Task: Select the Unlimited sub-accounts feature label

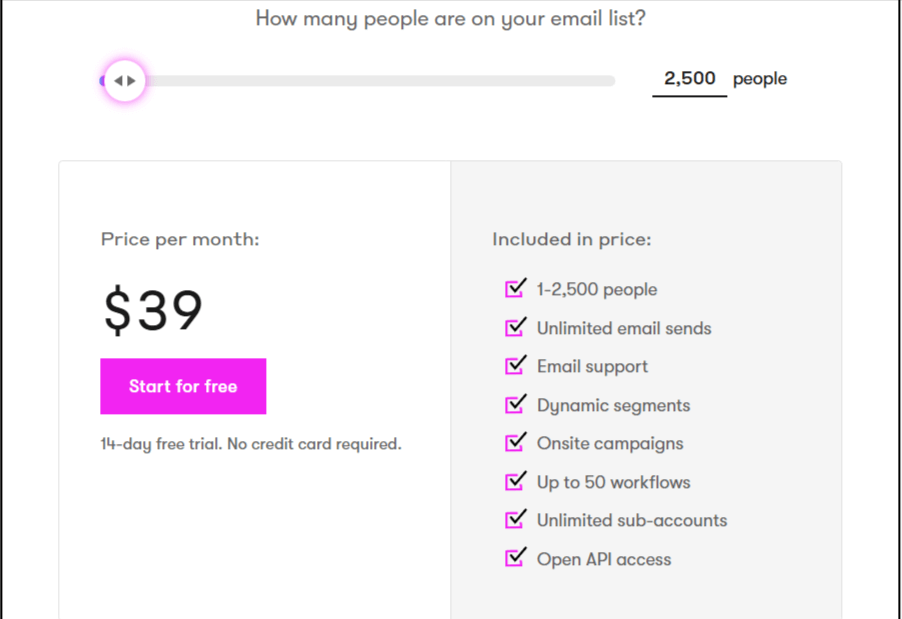Action: tap(630, 519)
